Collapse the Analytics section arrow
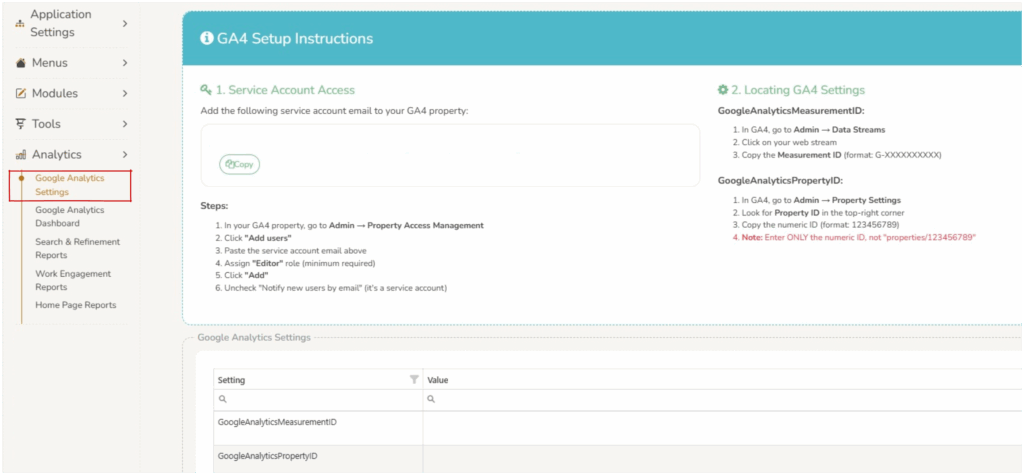This screenshot has height=475, width=1024. pos(125,155)
